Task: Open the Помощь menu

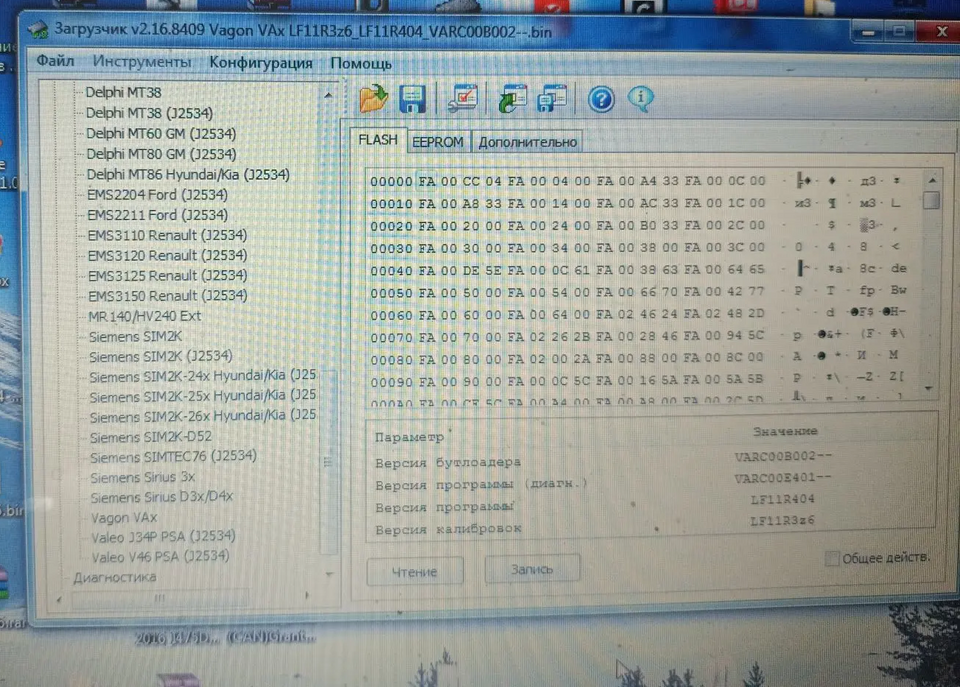Action: [x=361, y=64]
